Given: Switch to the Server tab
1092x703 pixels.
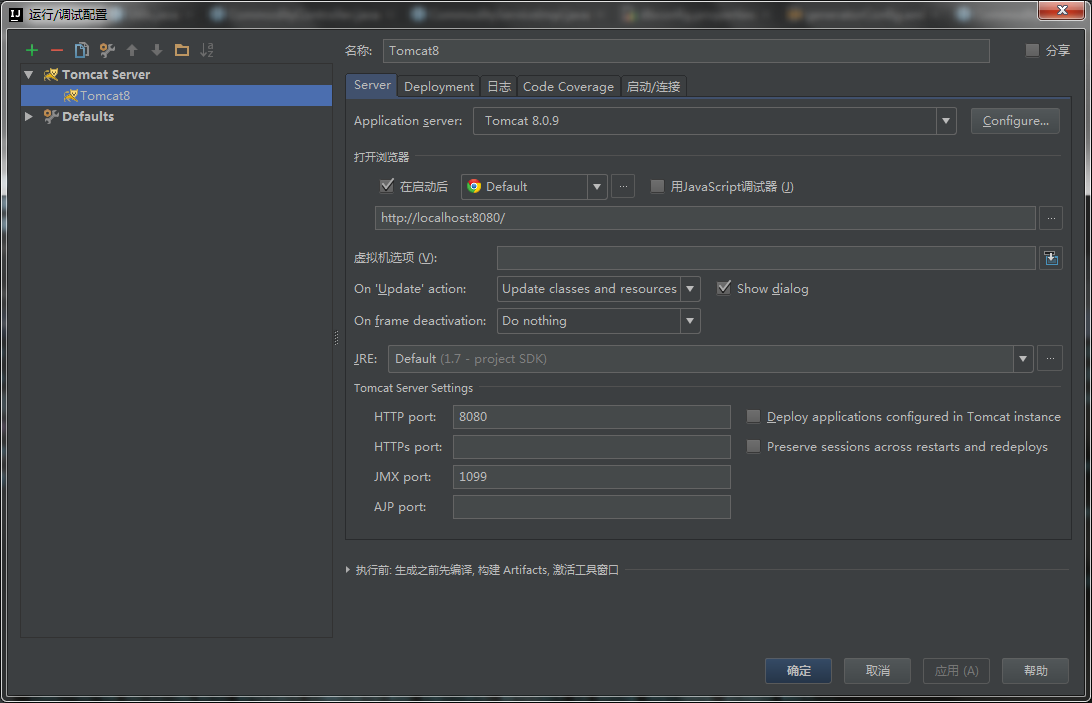Looking at the screenshot, I should [x=372, y=86].
